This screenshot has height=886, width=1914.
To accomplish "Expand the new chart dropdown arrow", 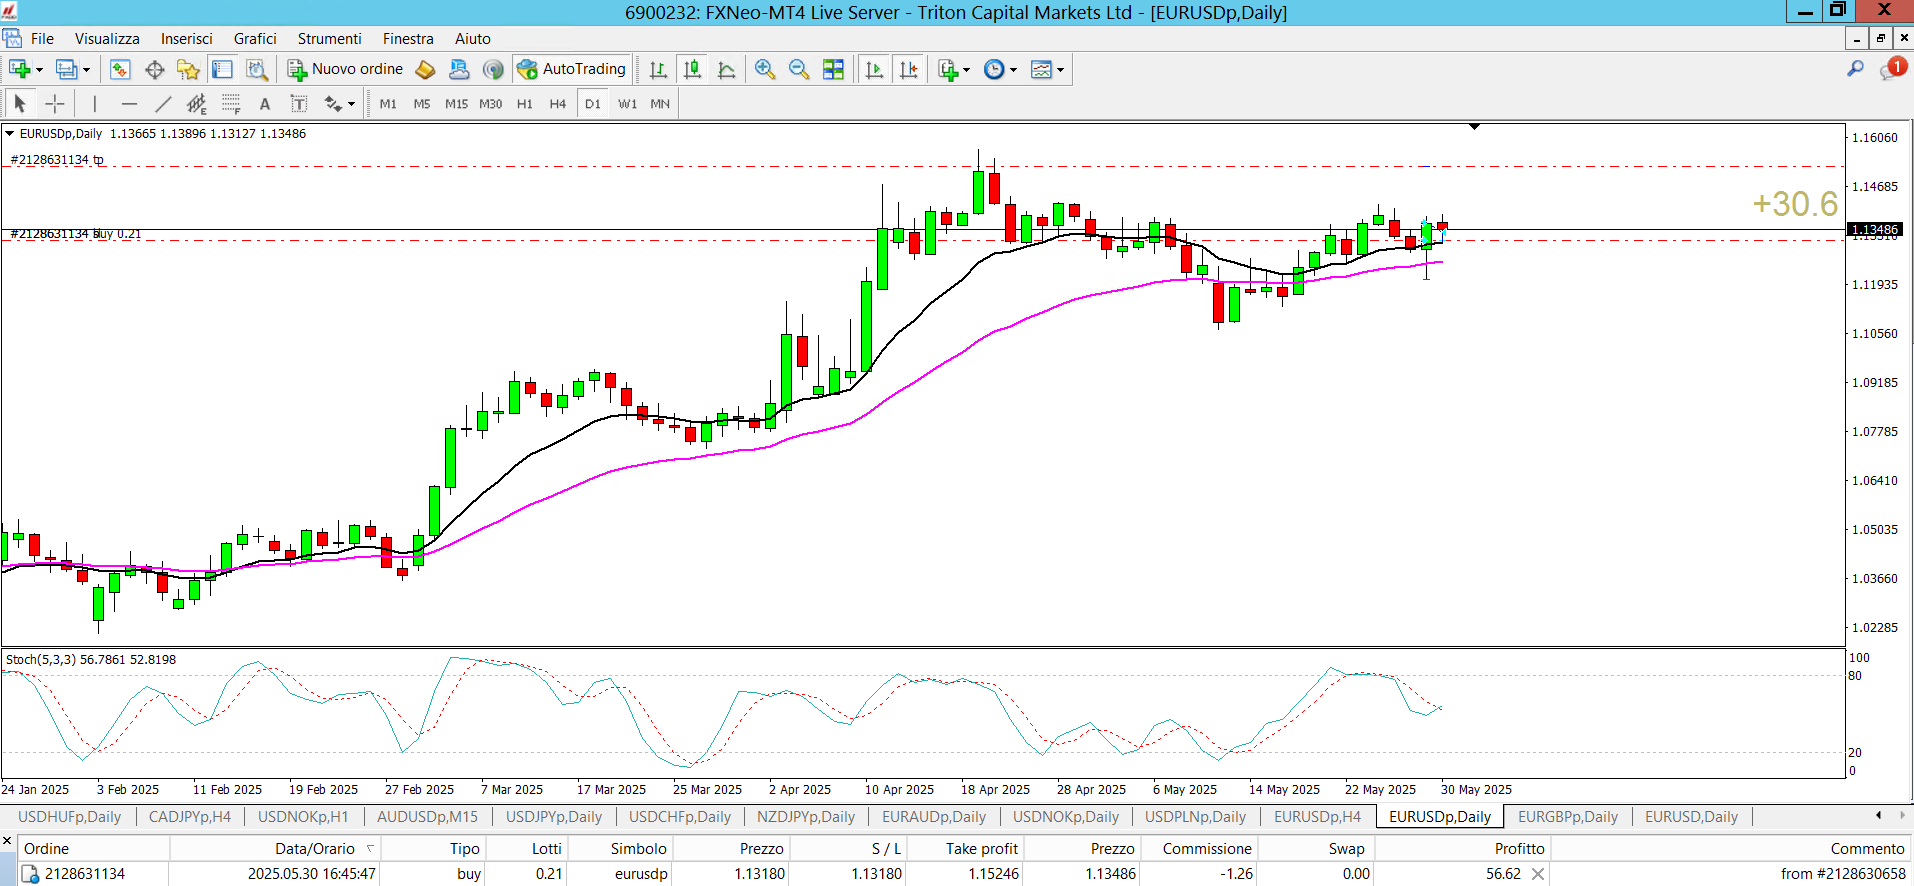I will tap(39, 70).
